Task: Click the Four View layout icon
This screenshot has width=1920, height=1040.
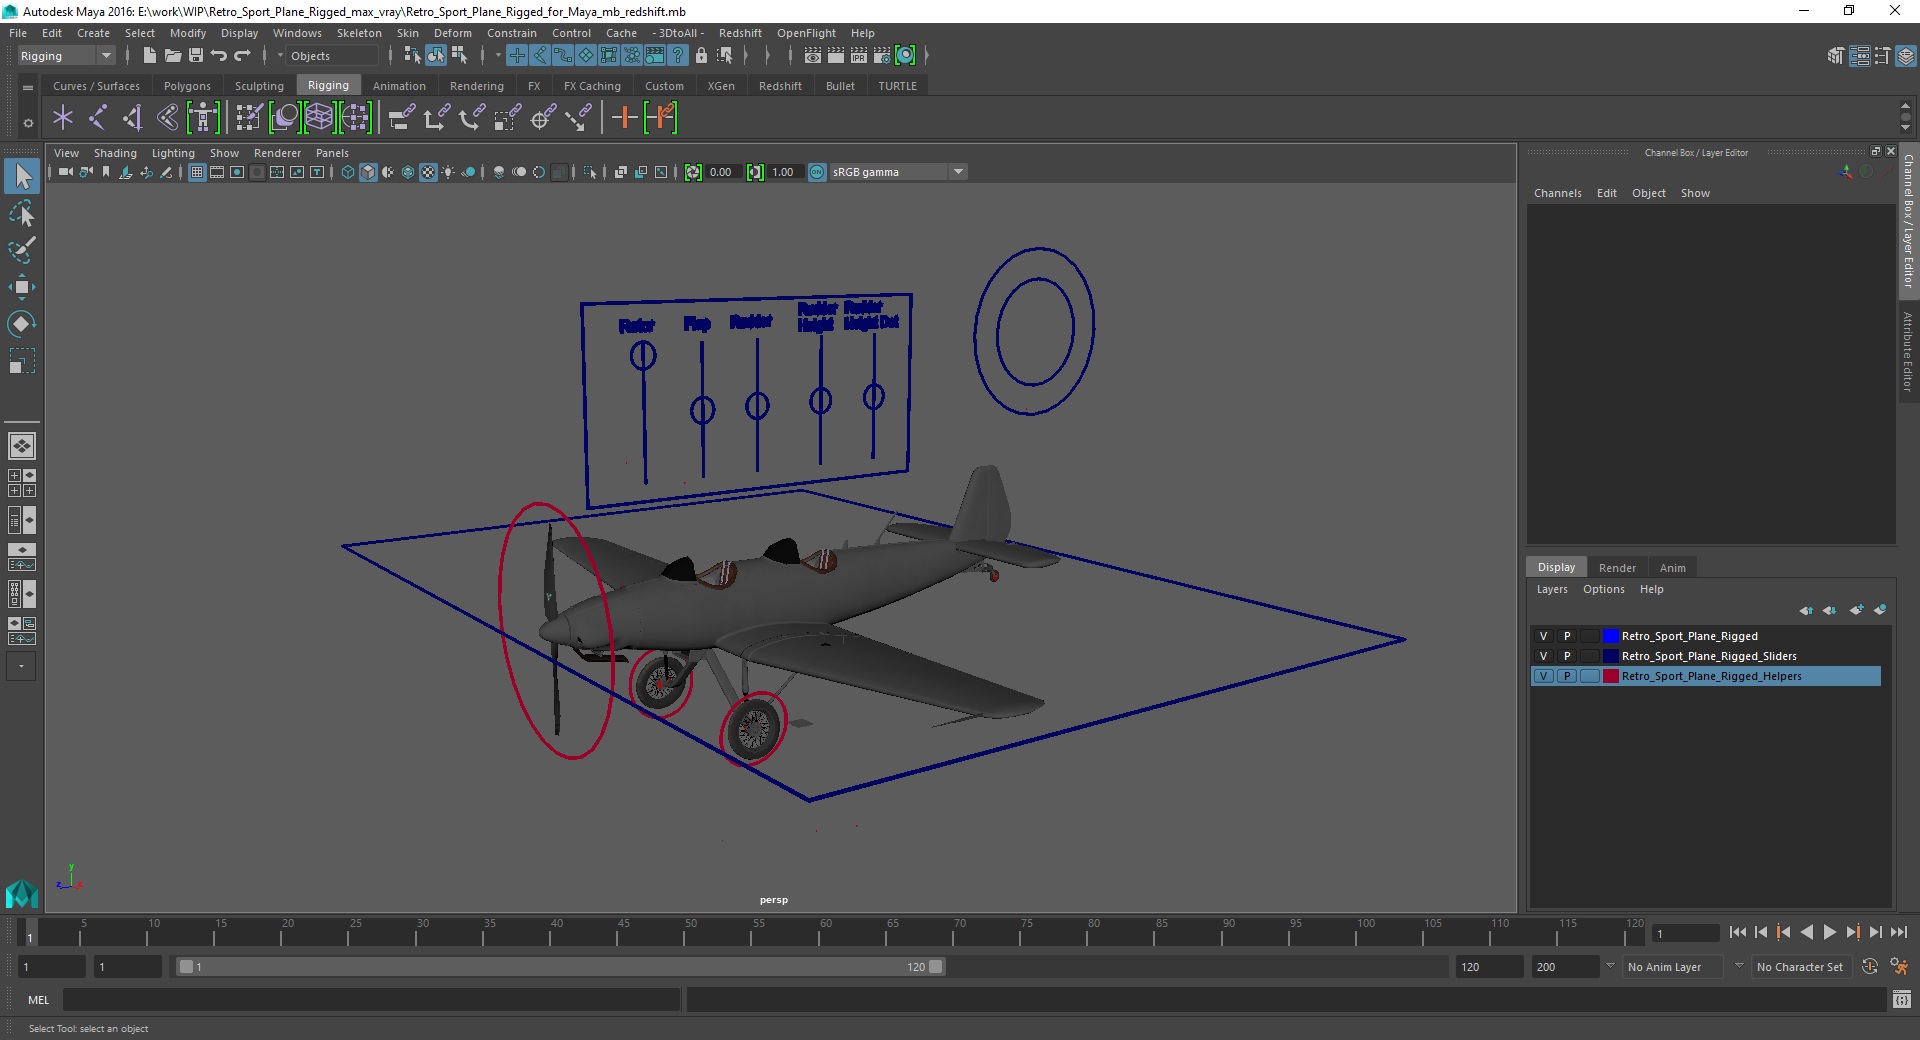Action: [21, 483]
